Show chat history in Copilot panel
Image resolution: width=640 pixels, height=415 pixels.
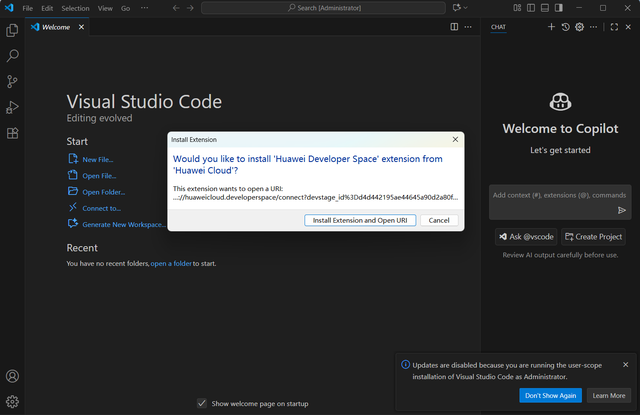565,27
